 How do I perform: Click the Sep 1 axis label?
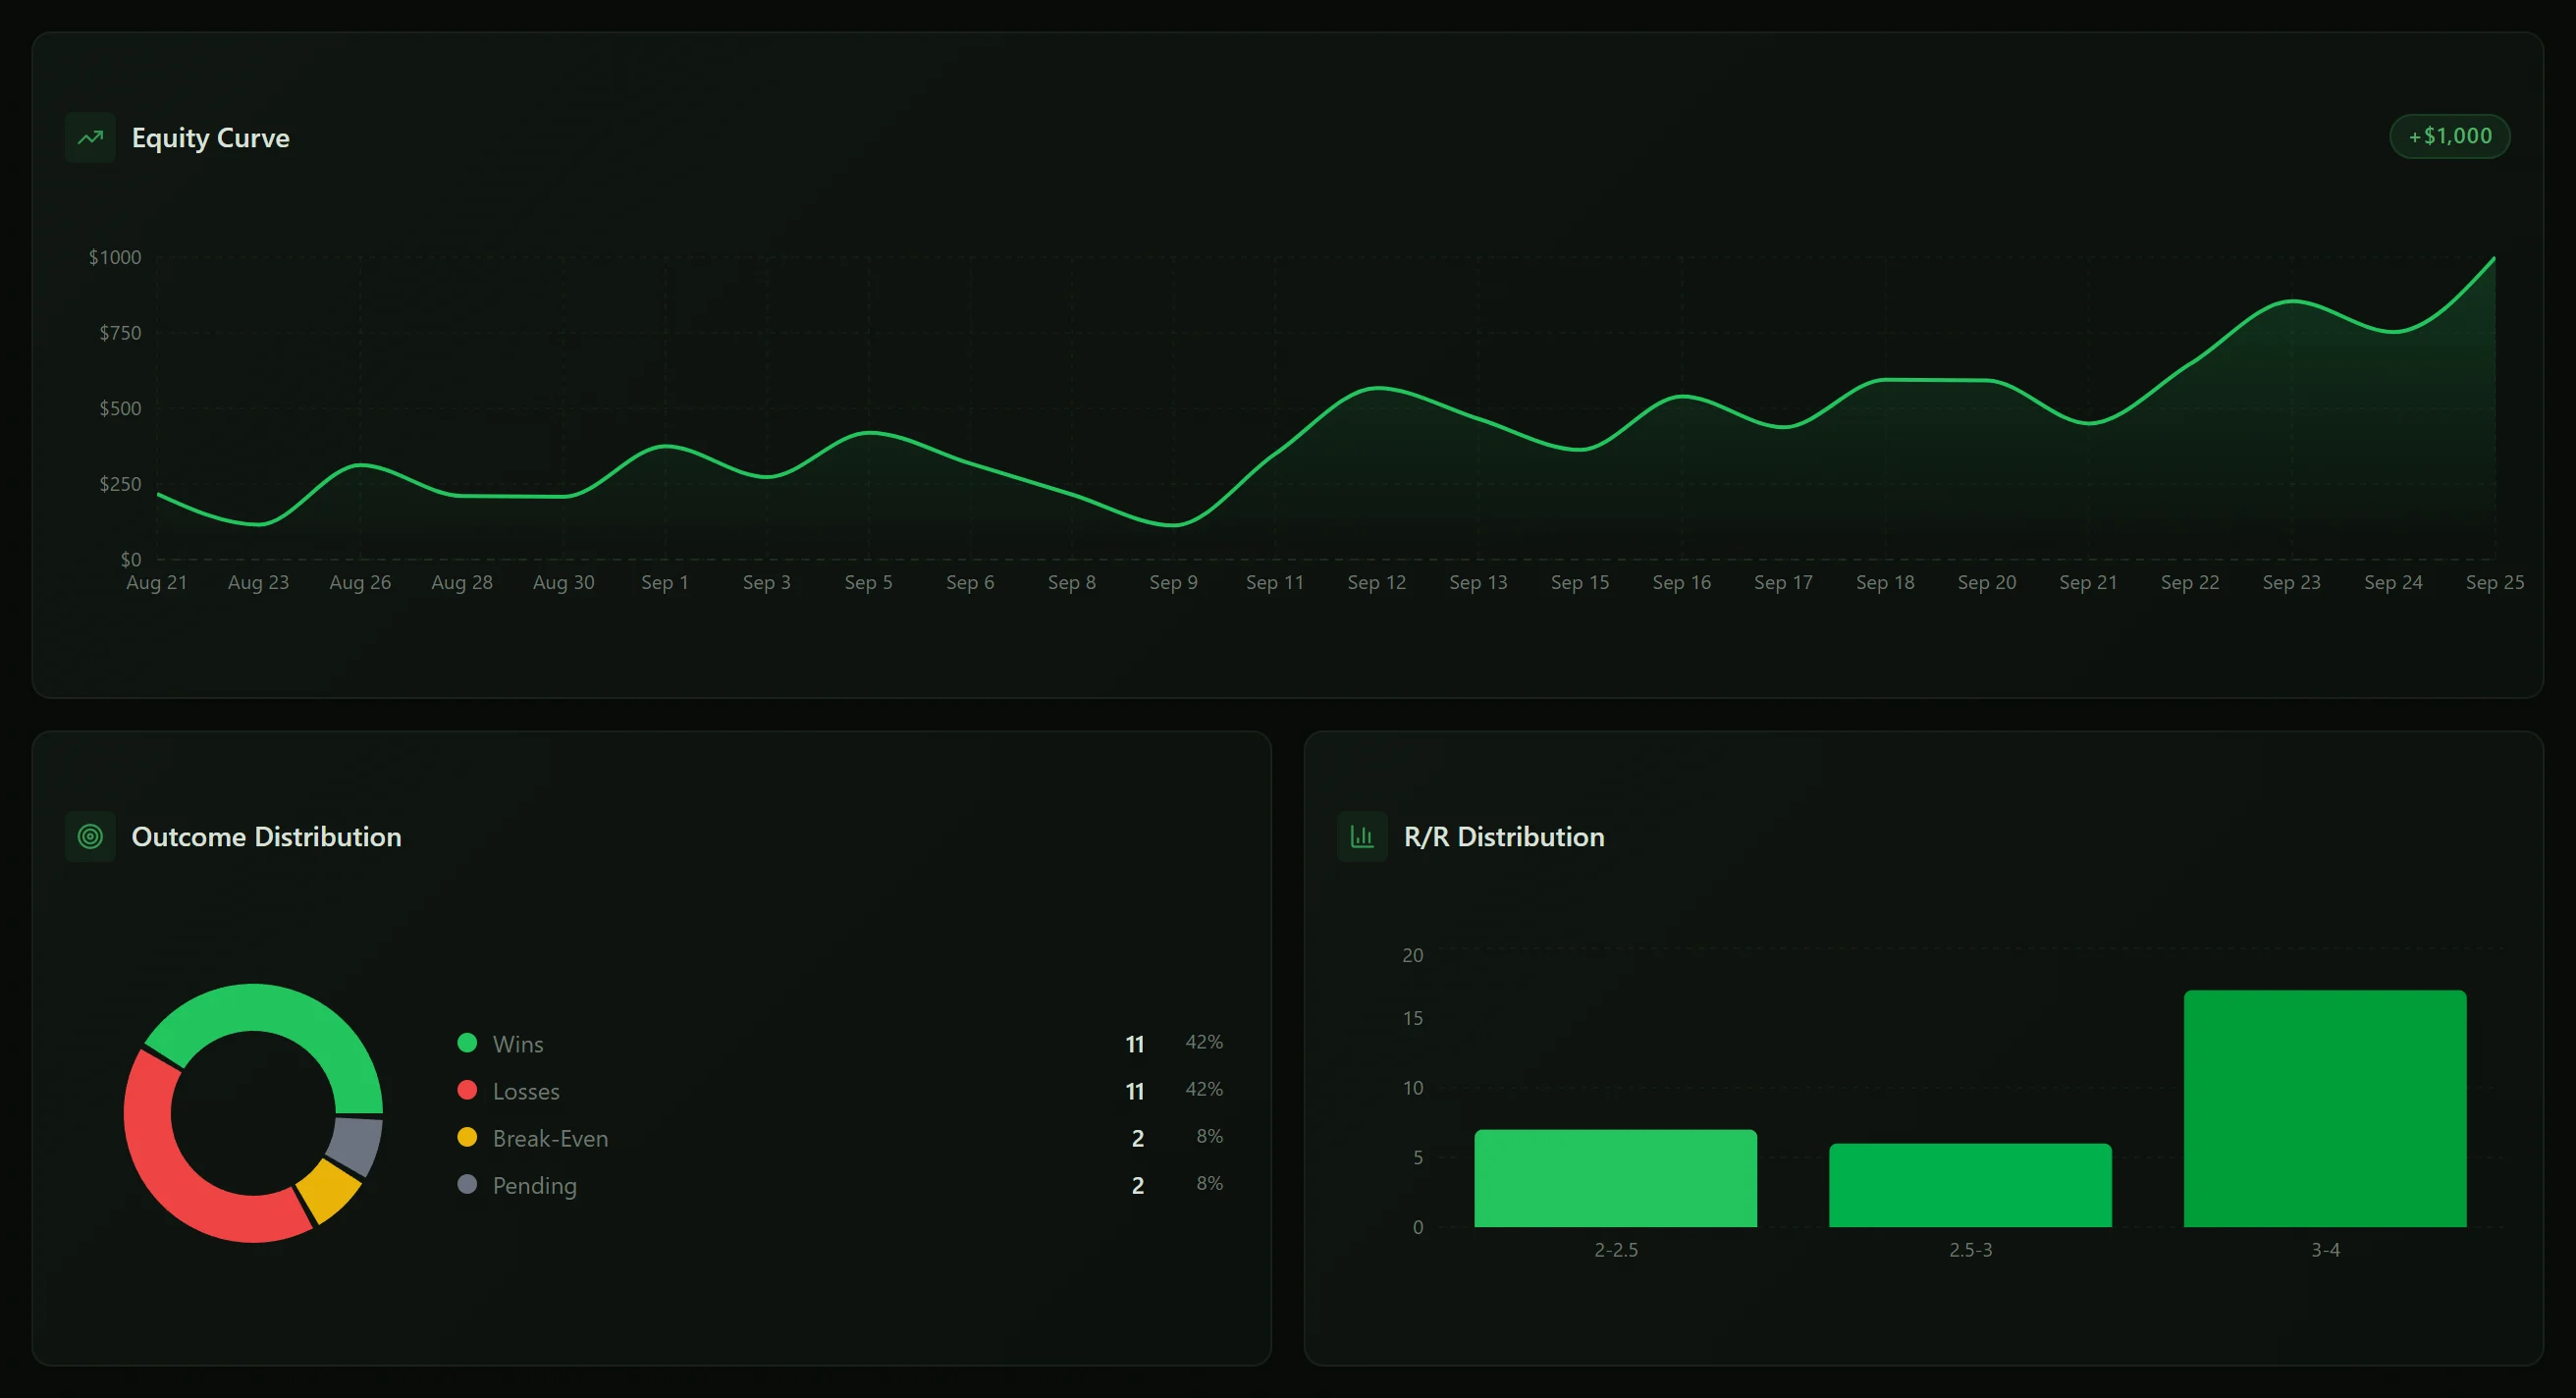(x=664, y=582)
